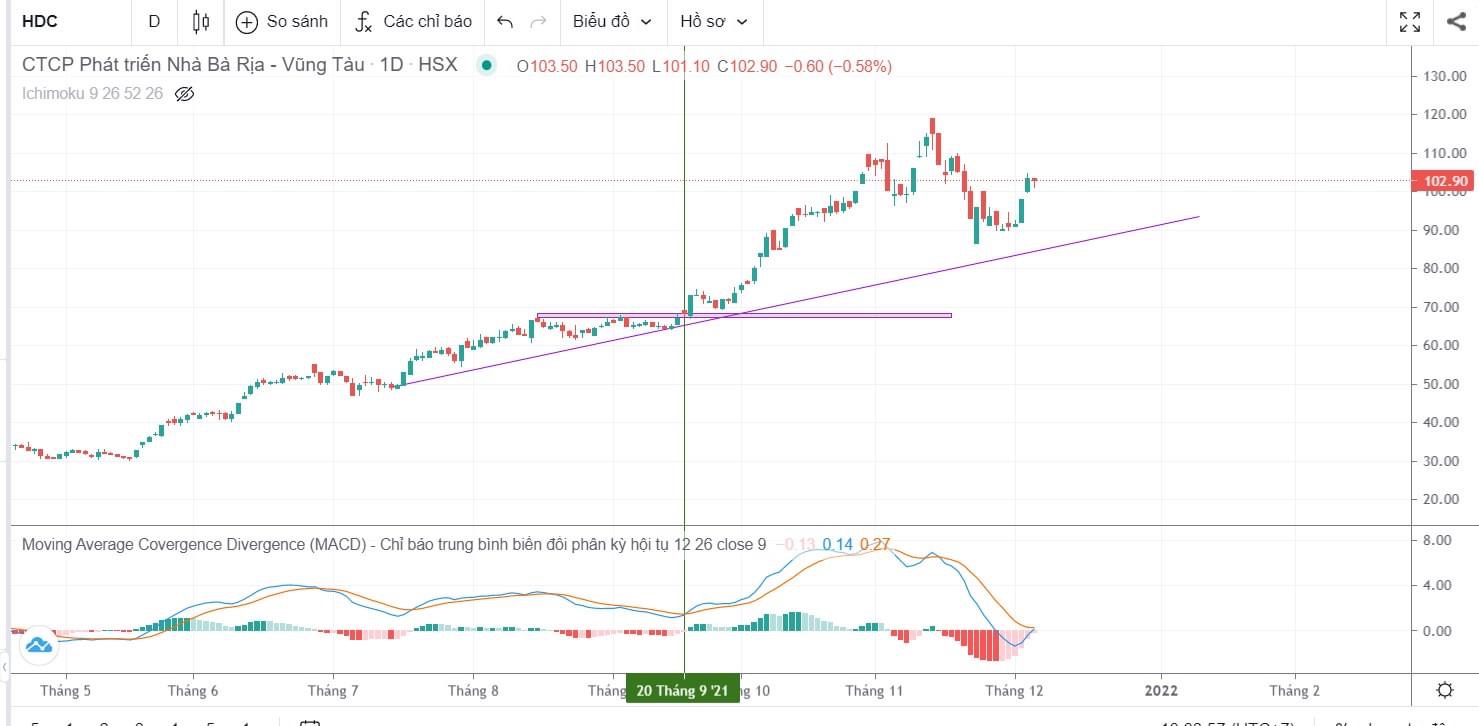This screenshot has height=726, width=1479.
Task: Click the So sánh compare button
Action: pyautogui.click(x=282, y=21)
